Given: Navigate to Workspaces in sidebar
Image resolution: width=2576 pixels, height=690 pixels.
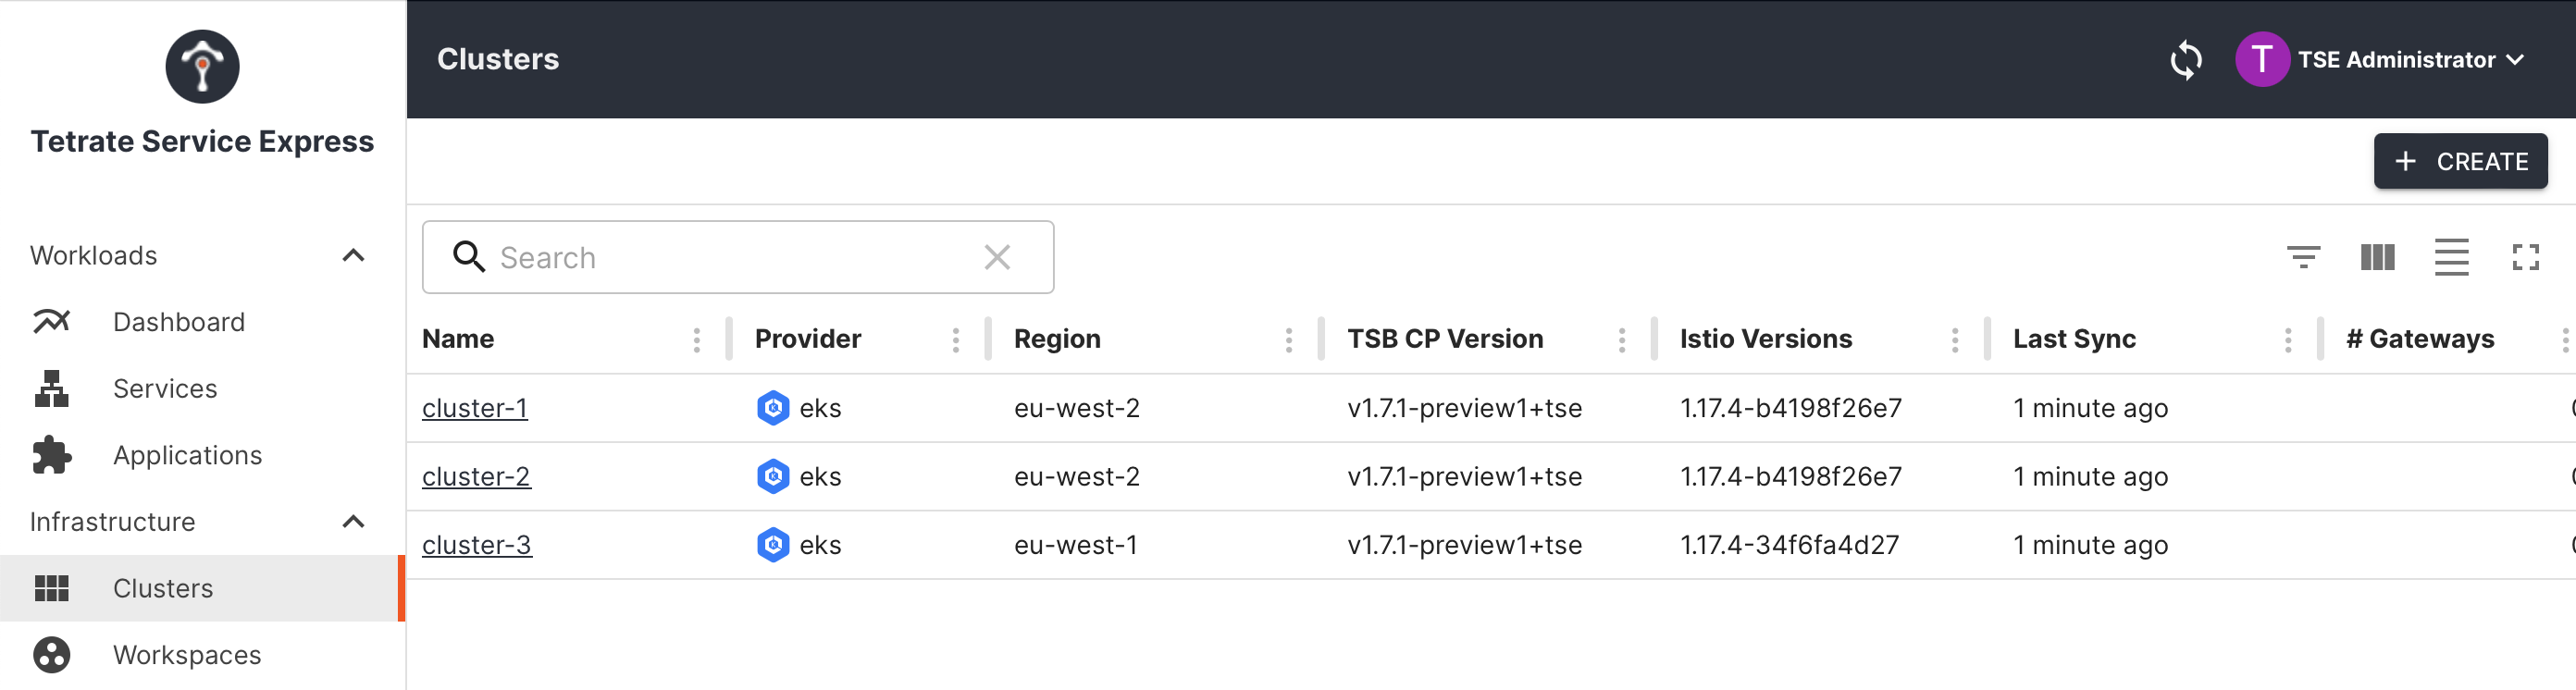Looking at the screenshot, I should (x=186, y=655).
